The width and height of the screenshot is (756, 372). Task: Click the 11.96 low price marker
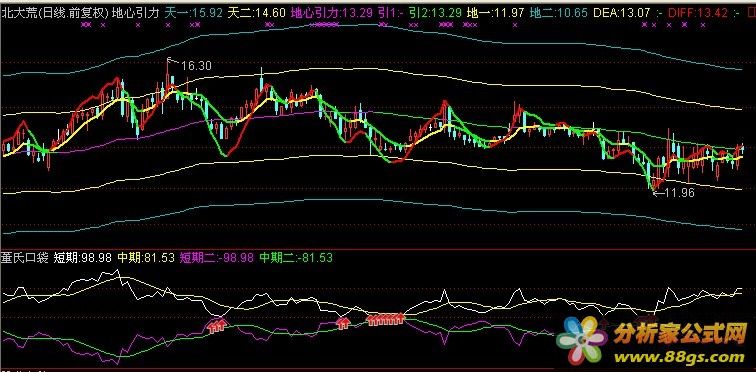[x=679, y=193]
